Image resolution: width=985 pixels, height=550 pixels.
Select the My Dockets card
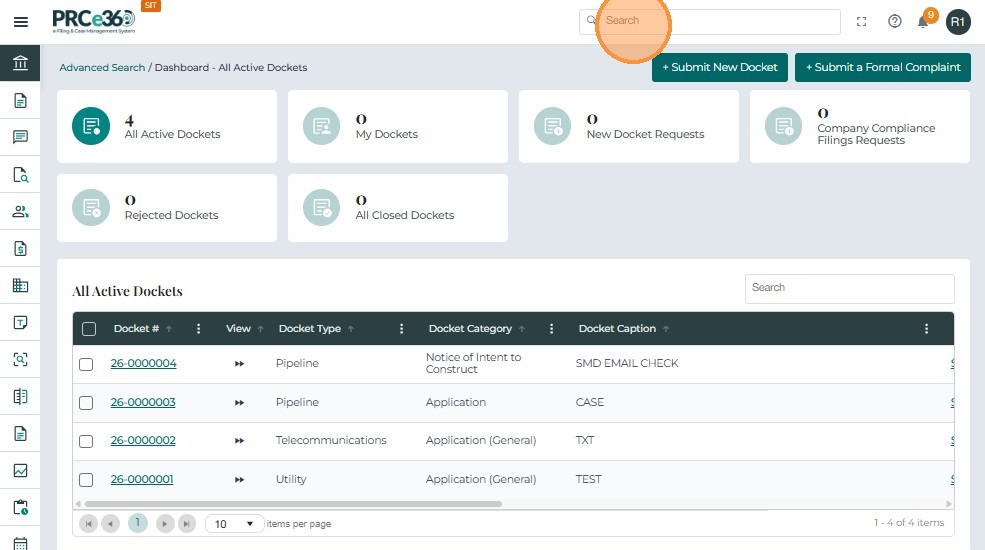[x=397, y=127]
